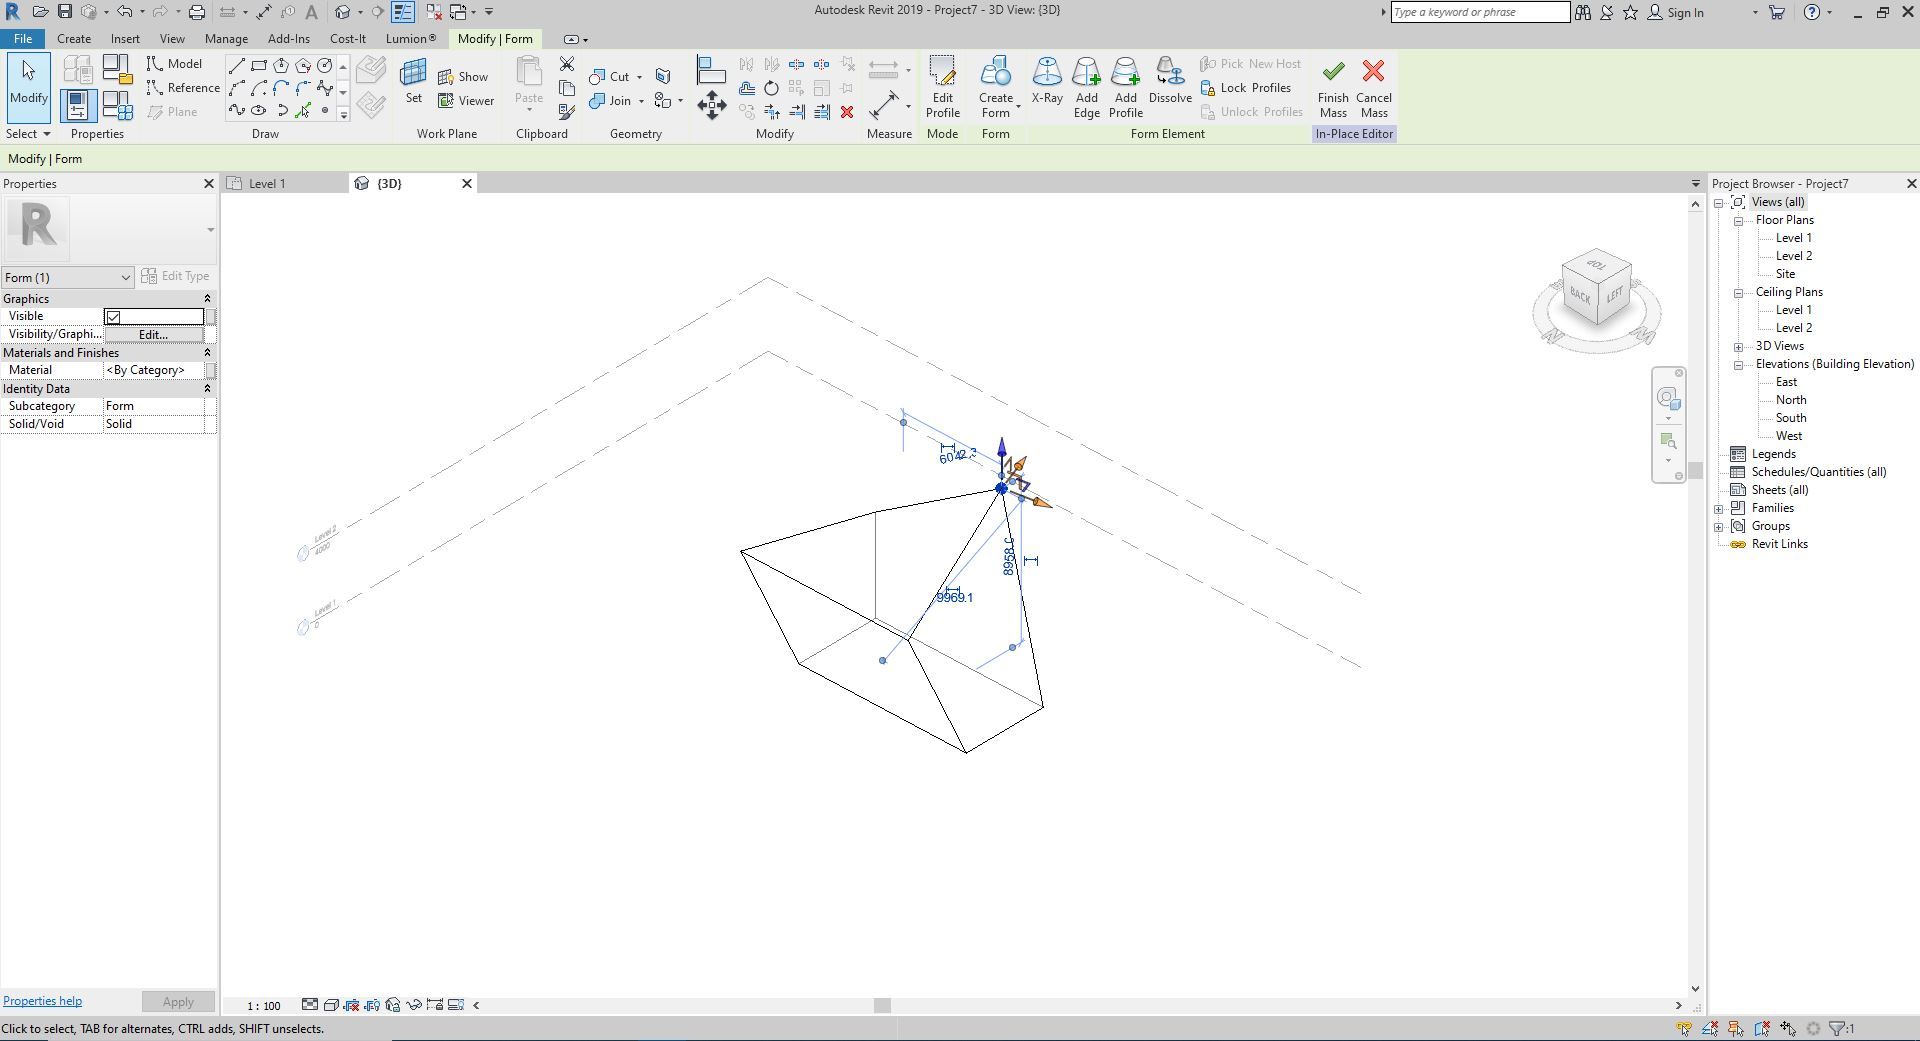1920x1041 pixels.
Task: Expand the Families node in Project Browser
Action: click(x=1719, y=509)
